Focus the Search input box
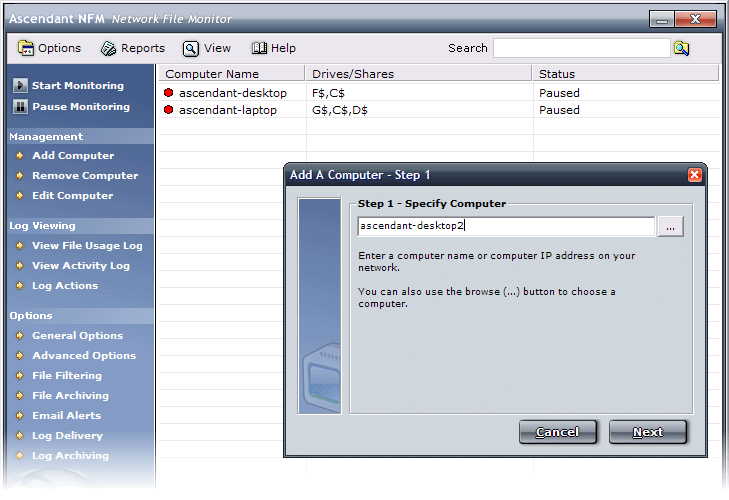This screenshot has height=500, width=729. (x=581, y=48)
